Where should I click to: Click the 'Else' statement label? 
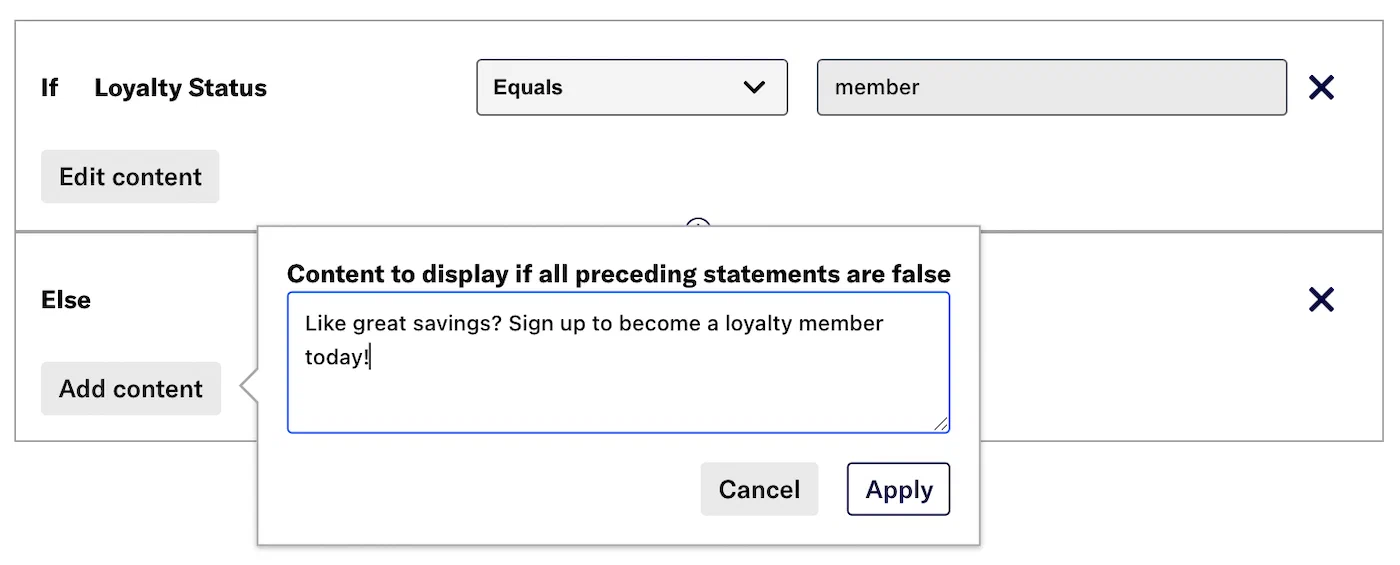click(66, 300)
